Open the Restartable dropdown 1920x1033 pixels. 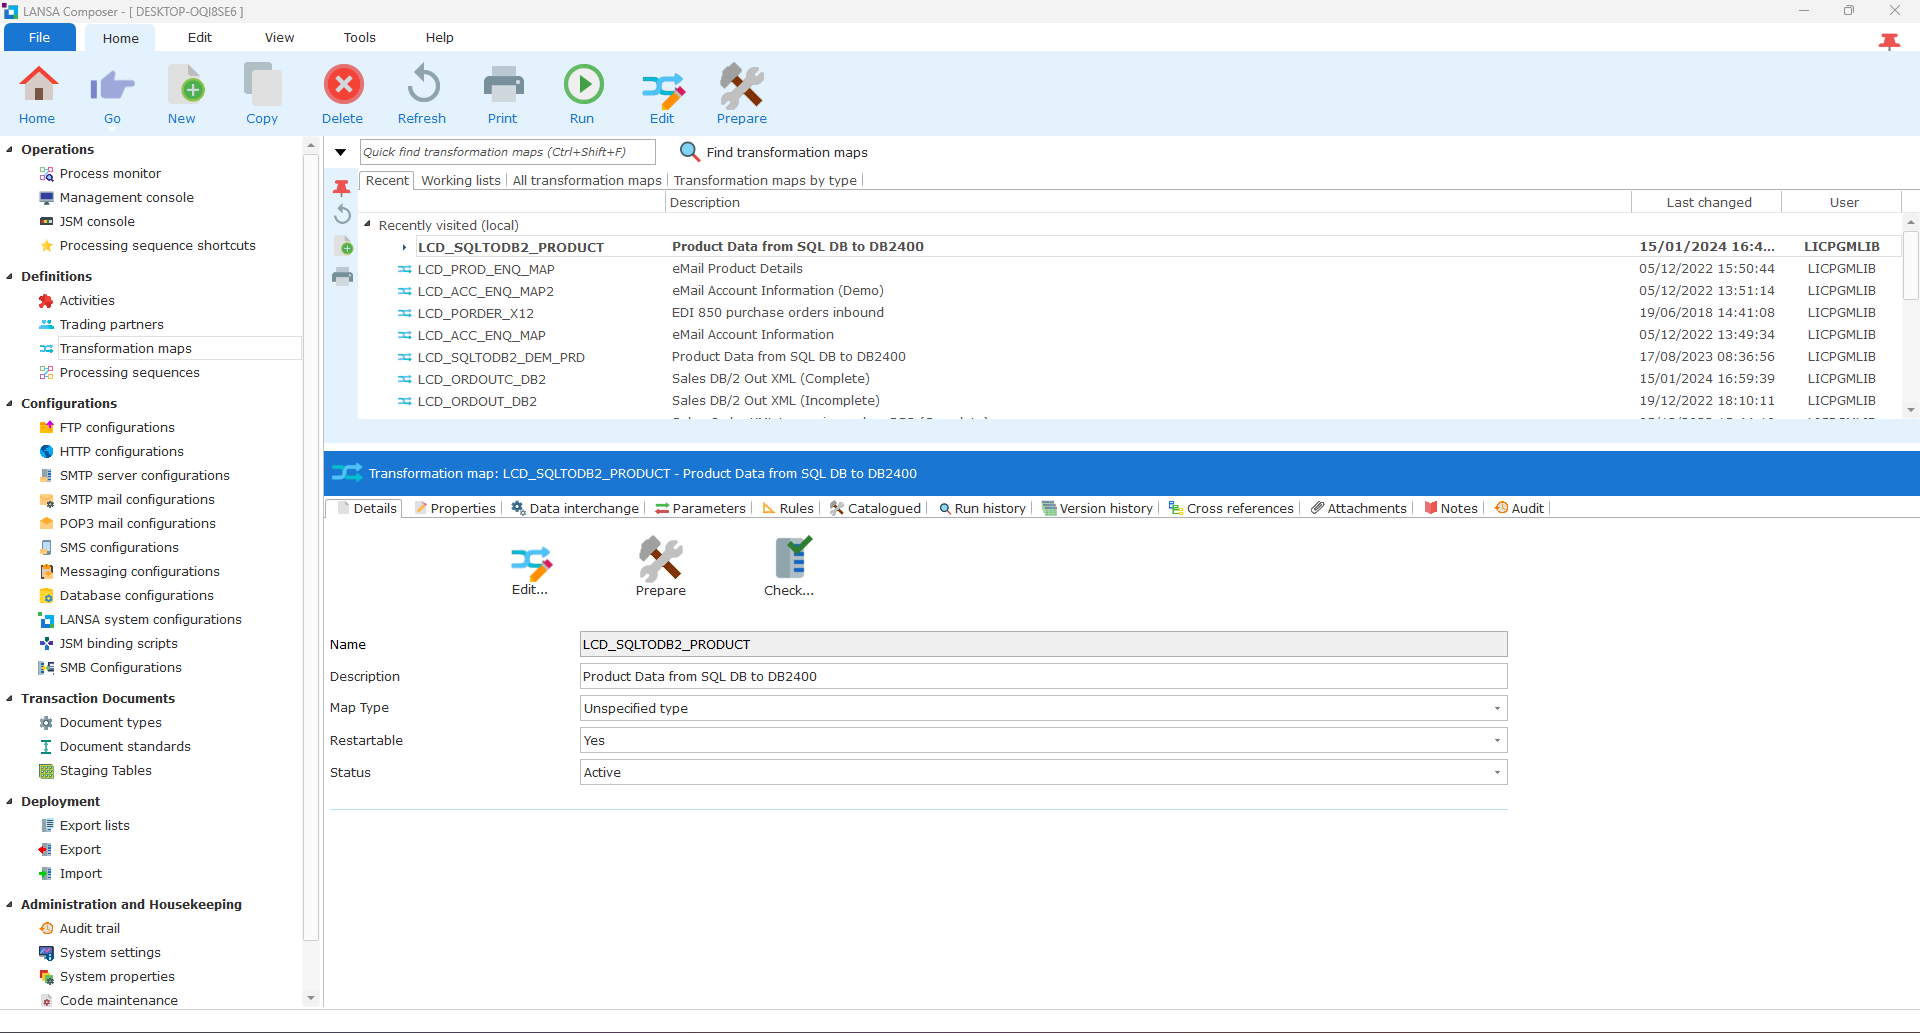click(1497, 741)
